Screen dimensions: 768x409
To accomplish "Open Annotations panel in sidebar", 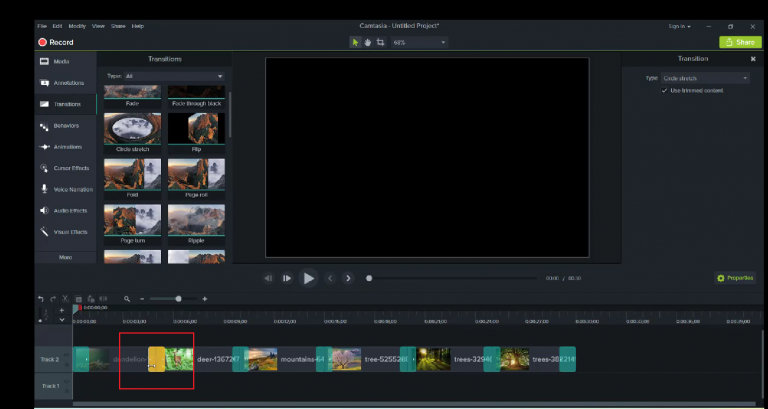I will pyautogui.click(x=66, y=83).
